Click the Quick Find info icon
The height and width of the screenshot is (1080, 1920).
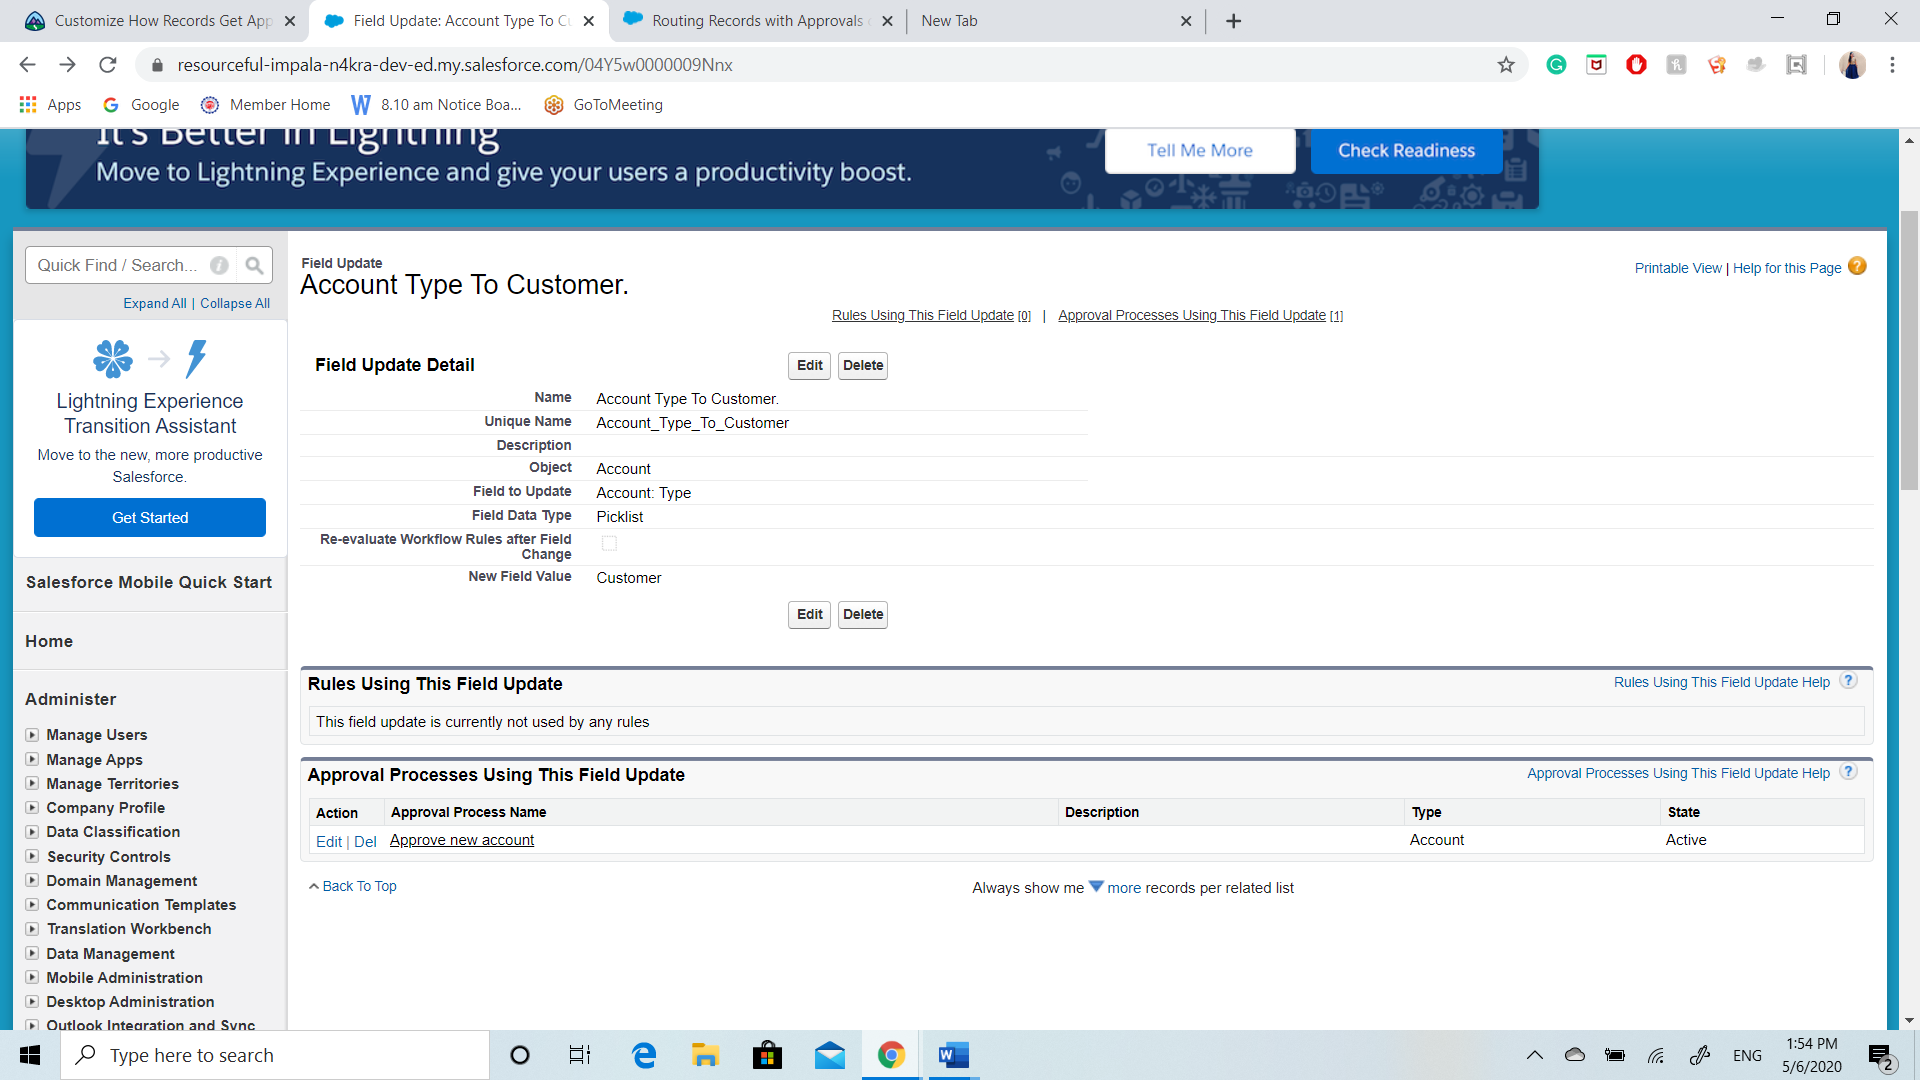click(219, 265)
